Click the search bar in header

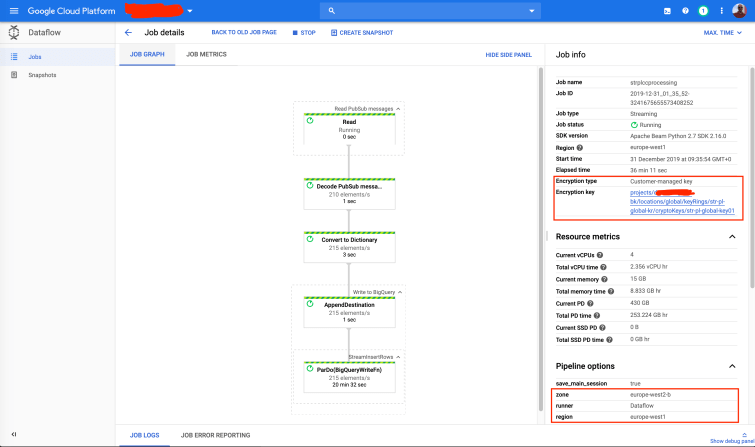pos(430,11)
